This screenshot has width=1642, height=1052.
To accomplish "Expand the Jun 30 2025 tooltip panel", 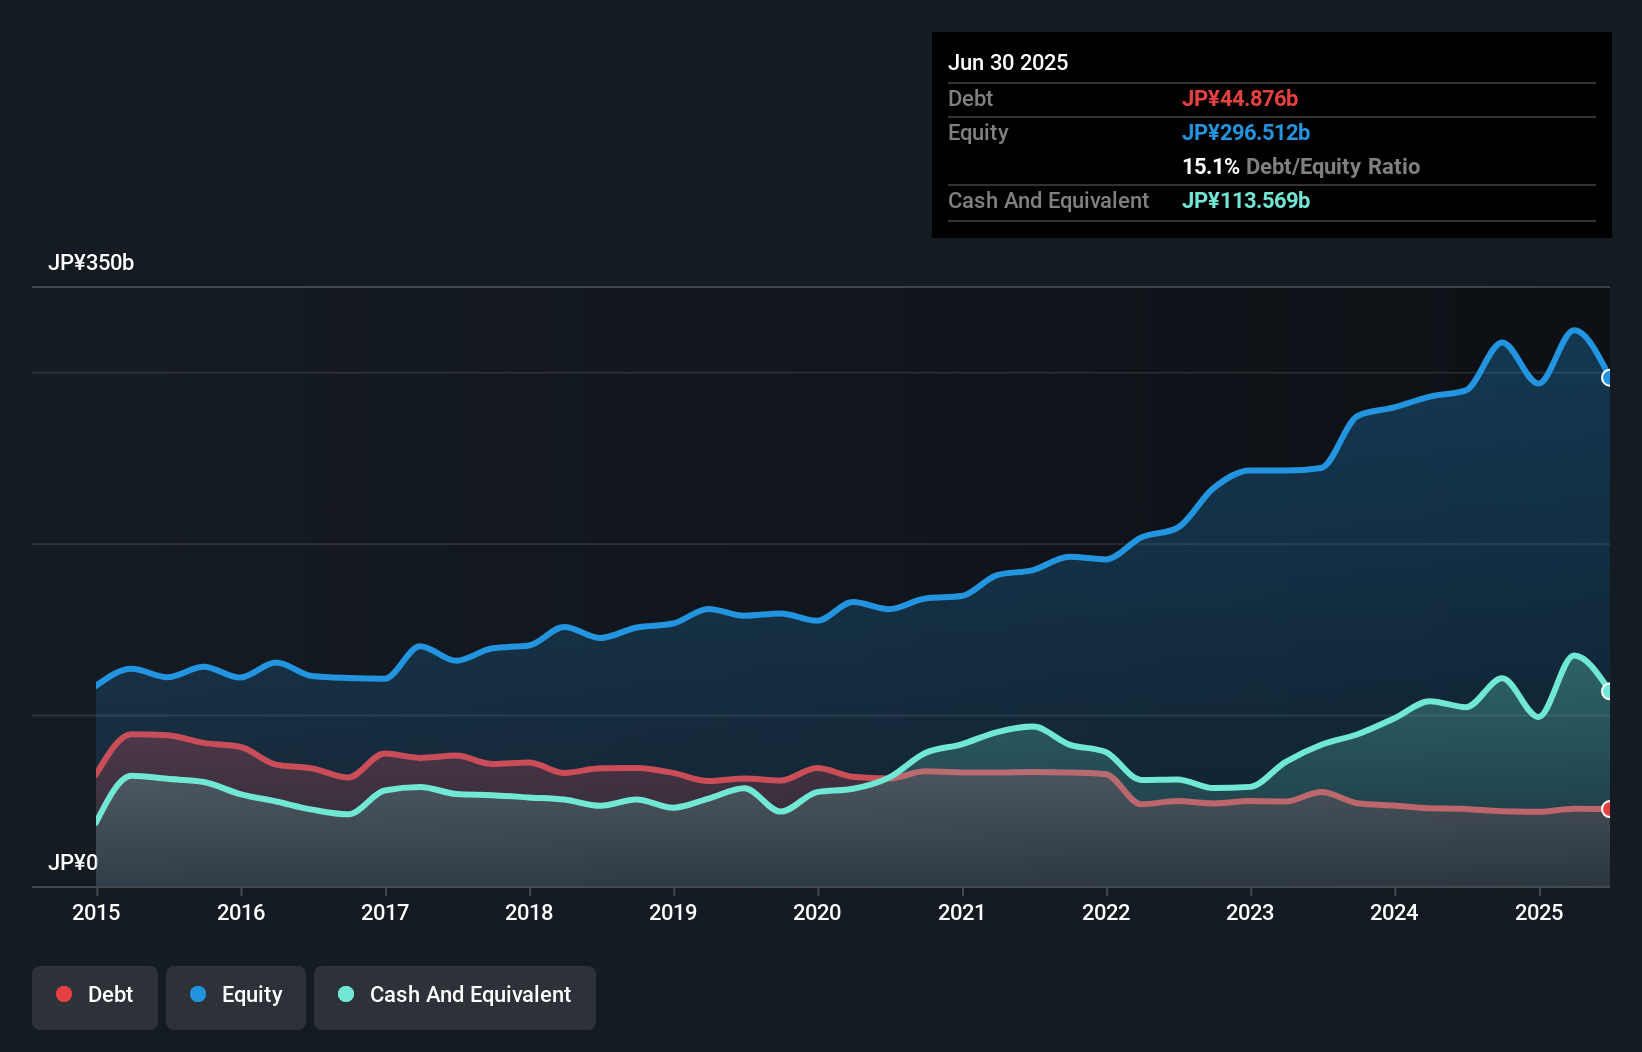I will (1009, 62).
